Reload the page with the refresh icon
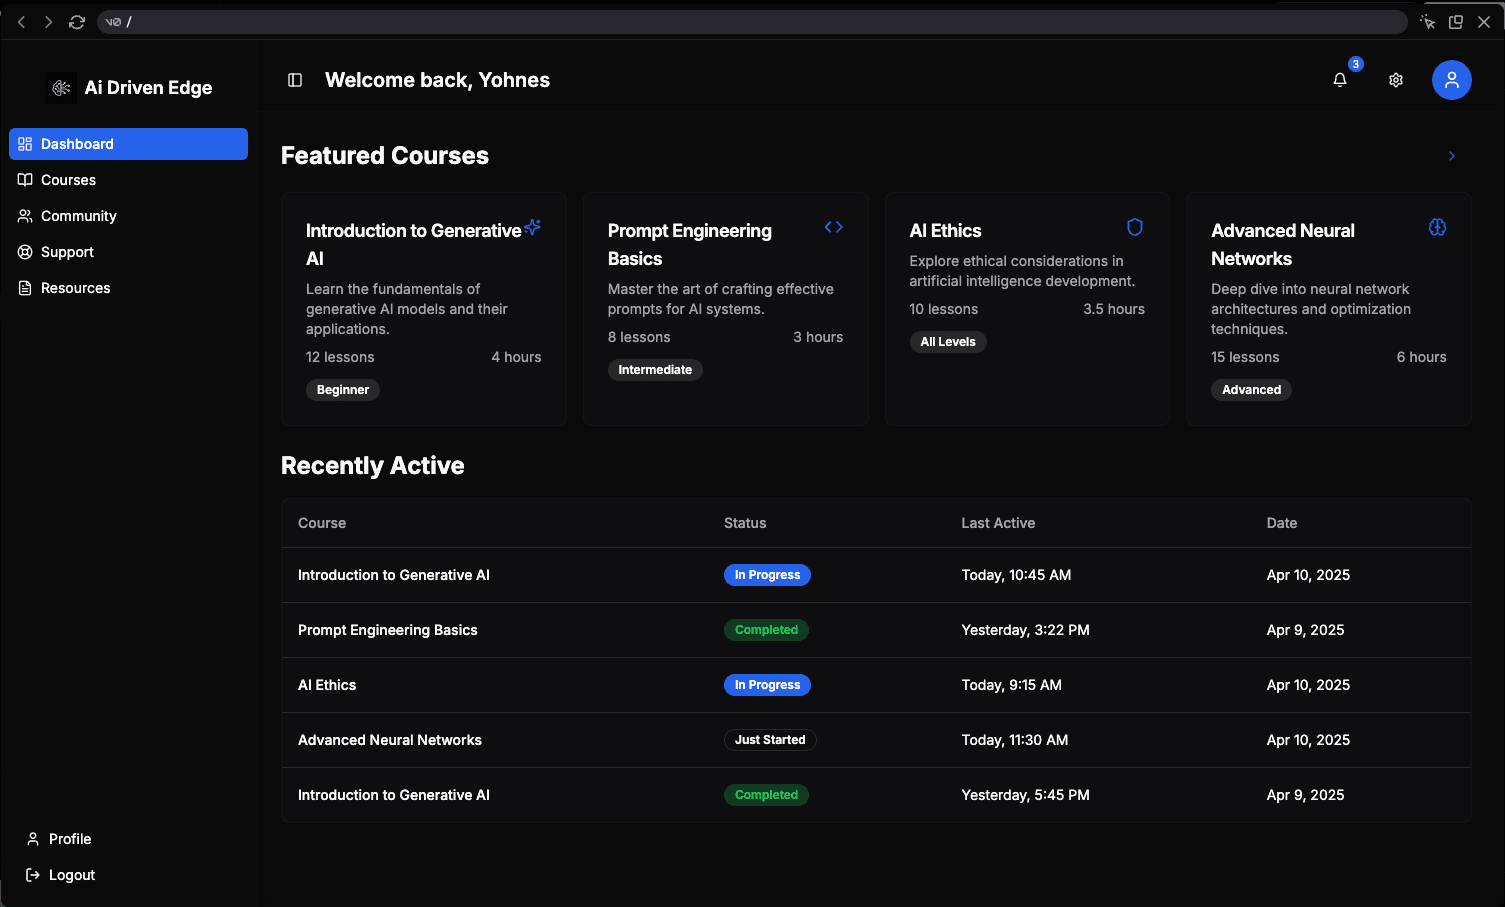 point(77,22)
